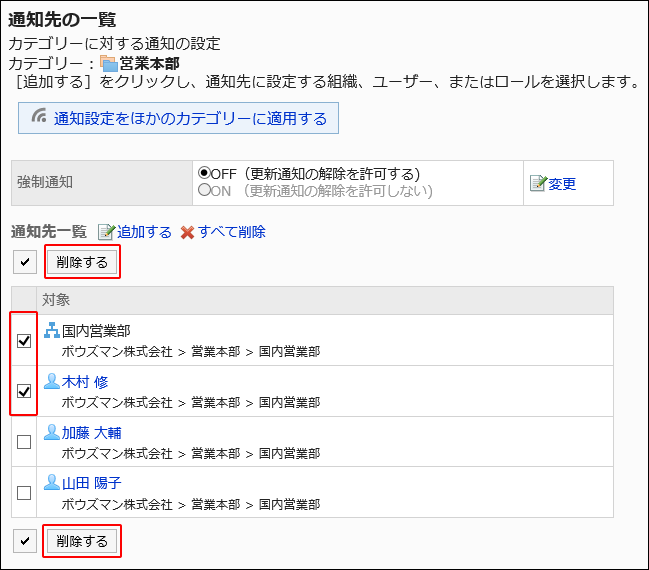This screenshot has height=570, width=649.
Task: Click the 変更 link
Action: pos(562,184)
